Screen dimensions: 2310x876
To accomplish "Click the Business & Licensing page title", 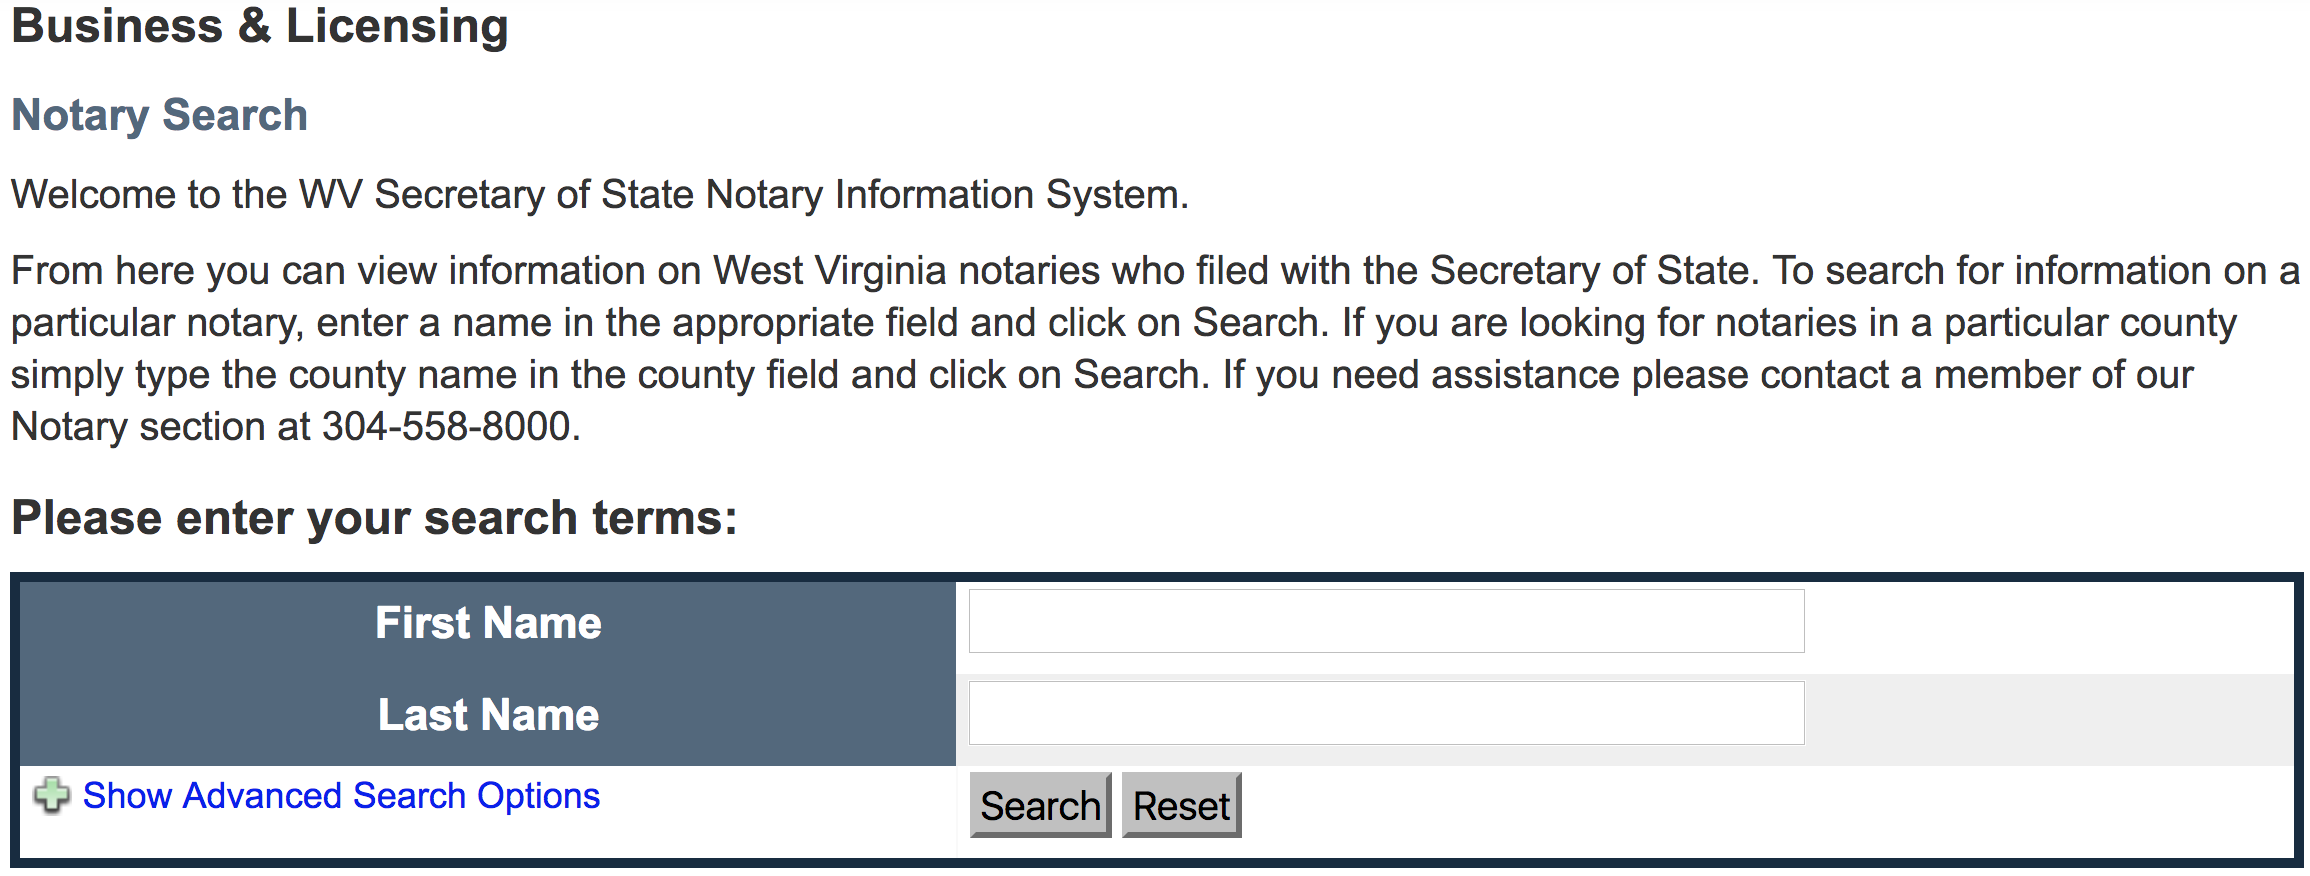I will 260,26.
